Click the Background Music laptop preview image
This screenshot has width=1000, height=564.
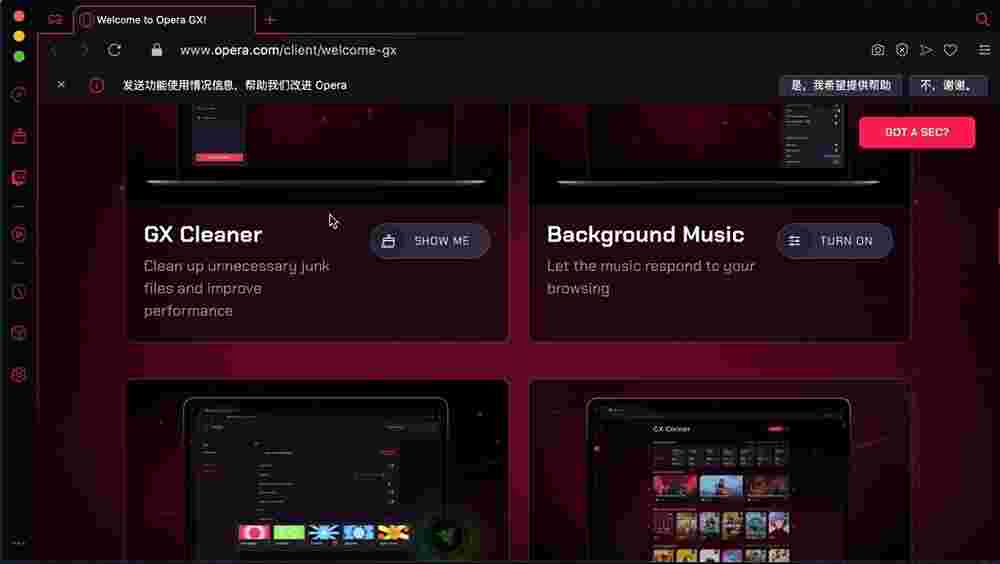pos(719,152)
